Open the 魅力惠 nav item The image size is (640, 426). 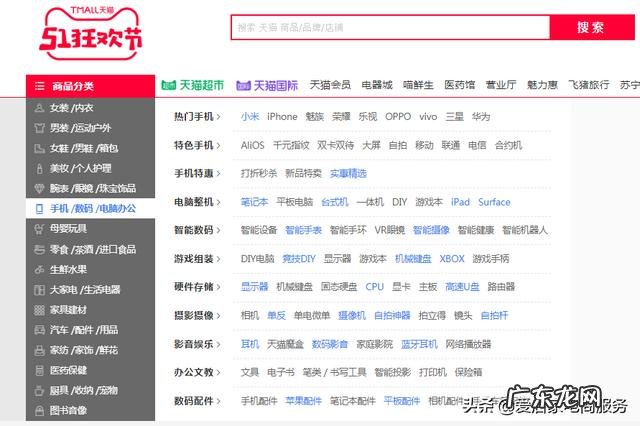point(542,85)
